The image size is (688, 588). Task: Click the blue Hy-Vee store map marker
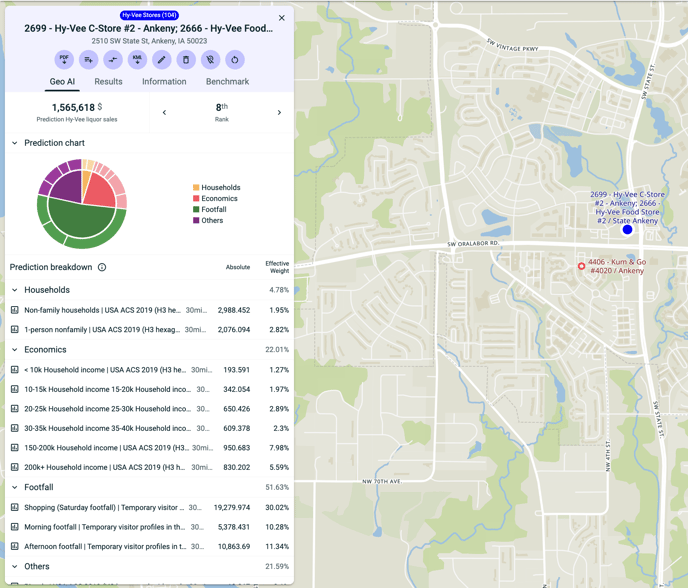(627, 229)
